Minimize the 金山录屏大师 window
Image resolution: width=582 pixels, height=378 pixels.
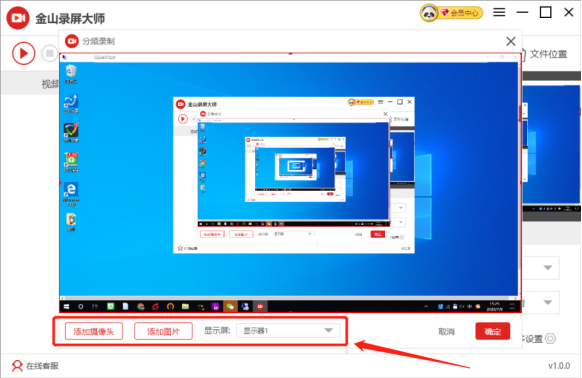tap(522, 12)
